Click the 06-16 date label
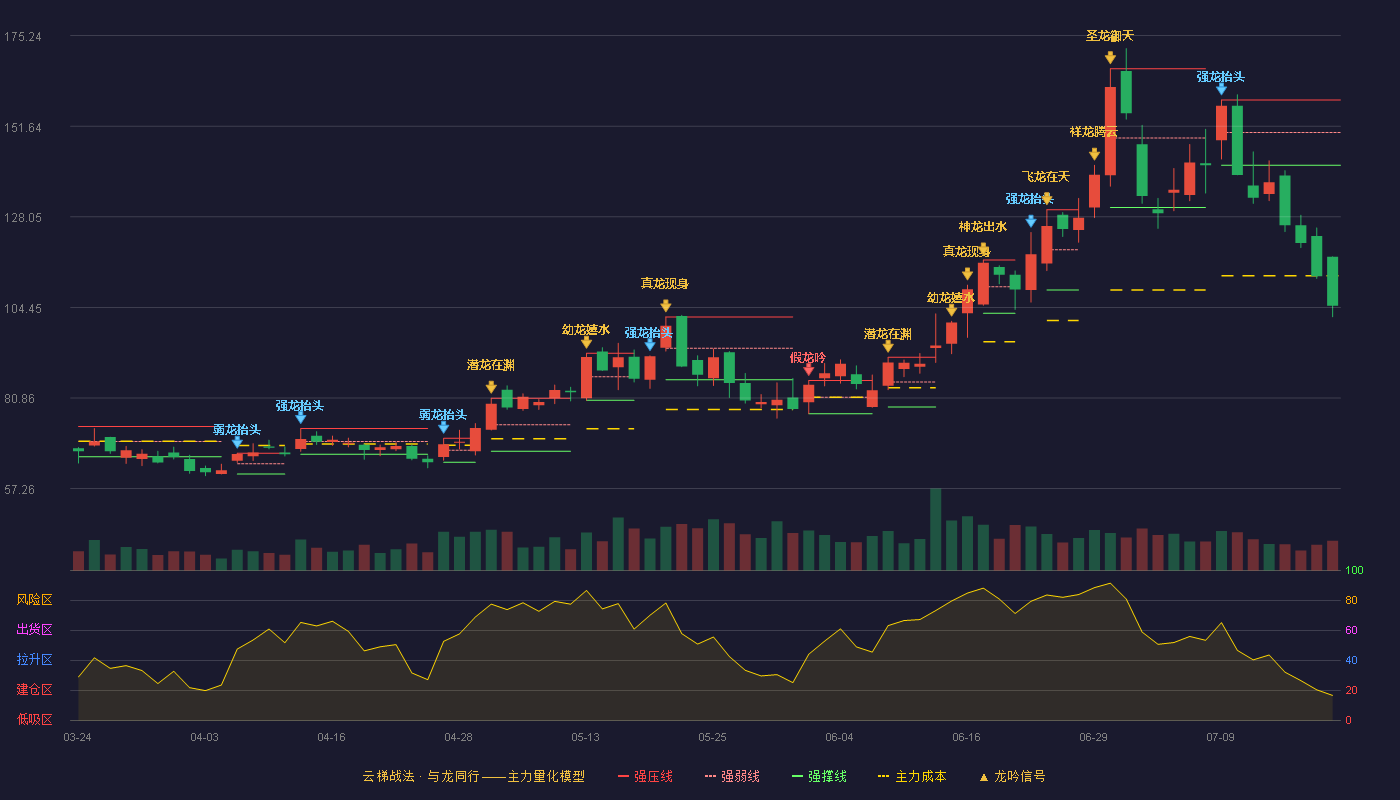This screenshot has height=800, width=1400. 966,737
